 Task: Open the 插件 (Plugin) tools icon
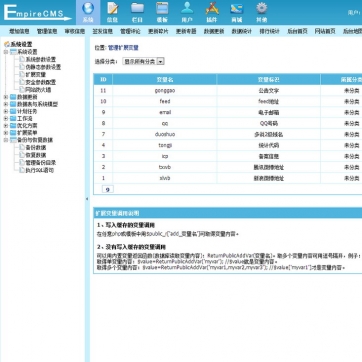(212, 8)
